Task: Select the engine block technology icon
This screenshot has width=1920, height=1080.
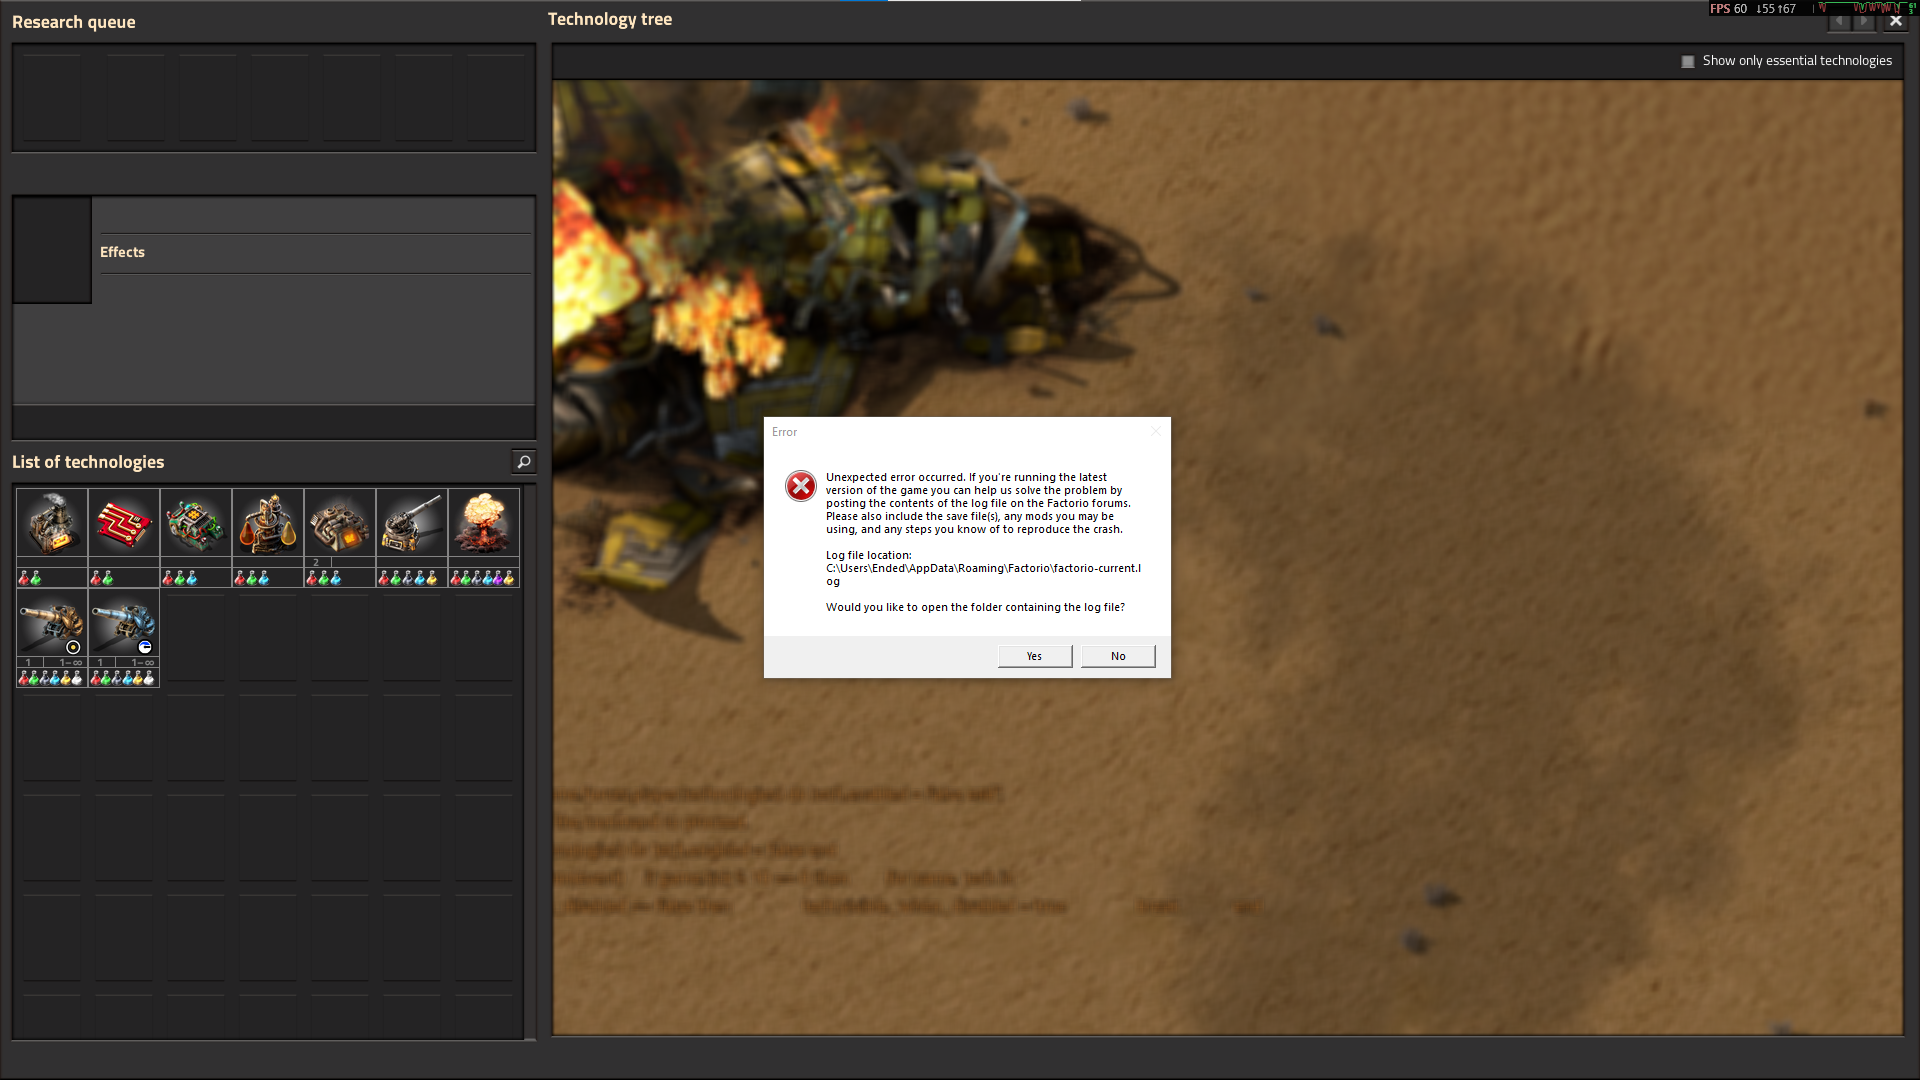Action: click(x=340, y=523)
